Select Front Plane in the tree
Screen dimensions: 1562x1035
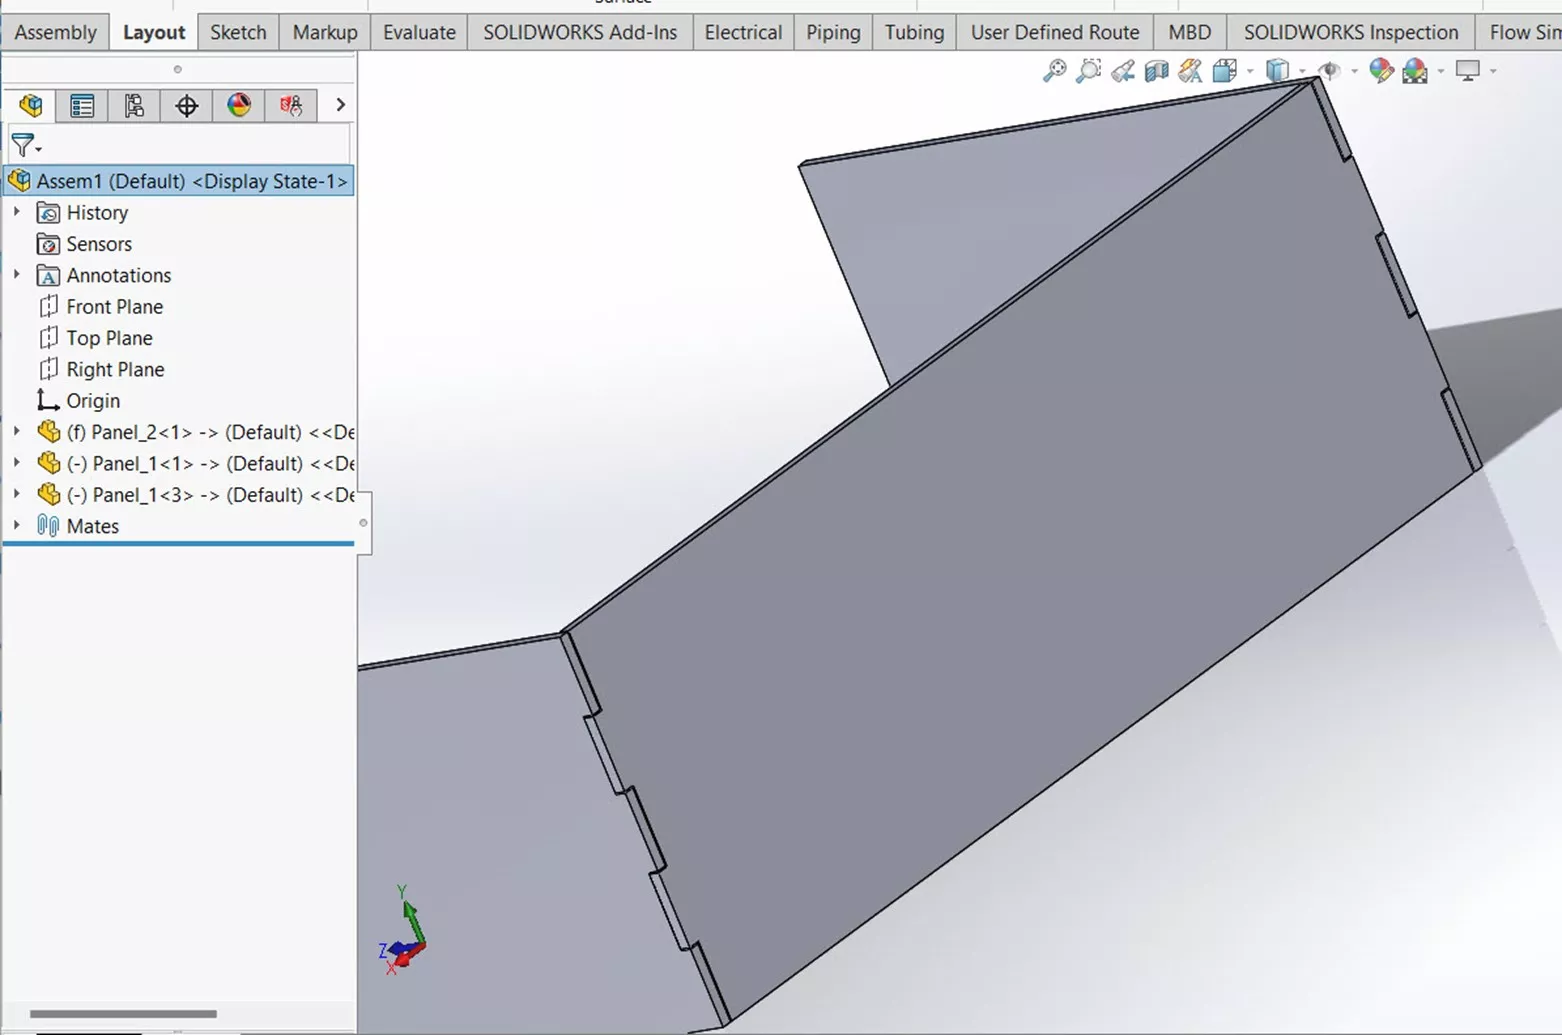tap(114, 306)
